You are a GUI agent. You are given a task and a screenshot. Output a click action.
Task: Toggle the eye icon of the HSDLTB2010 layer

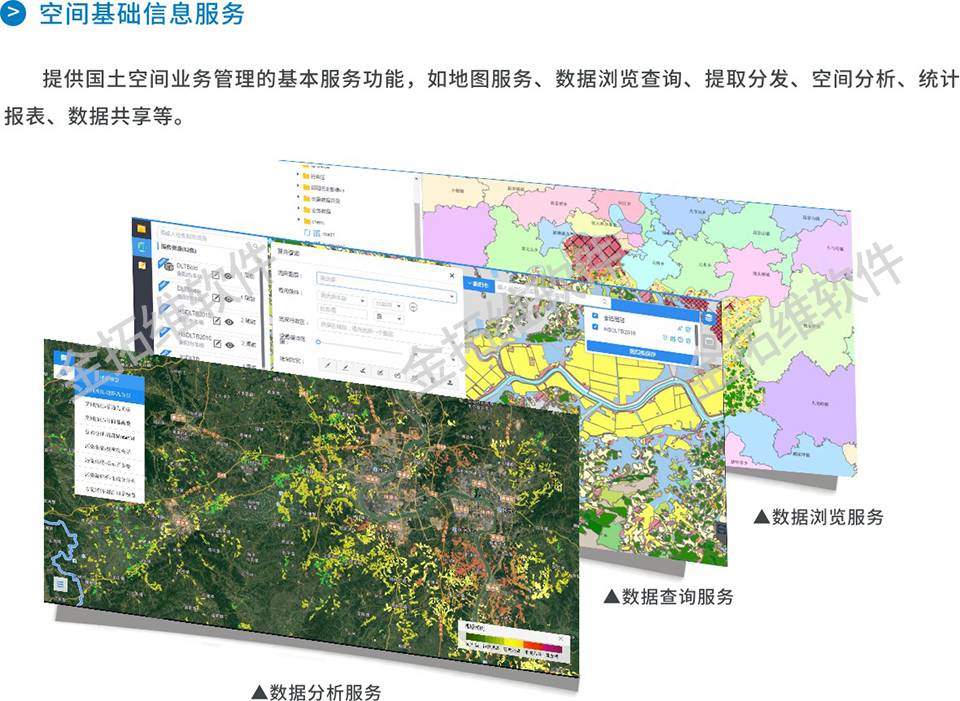click(230, 345)
